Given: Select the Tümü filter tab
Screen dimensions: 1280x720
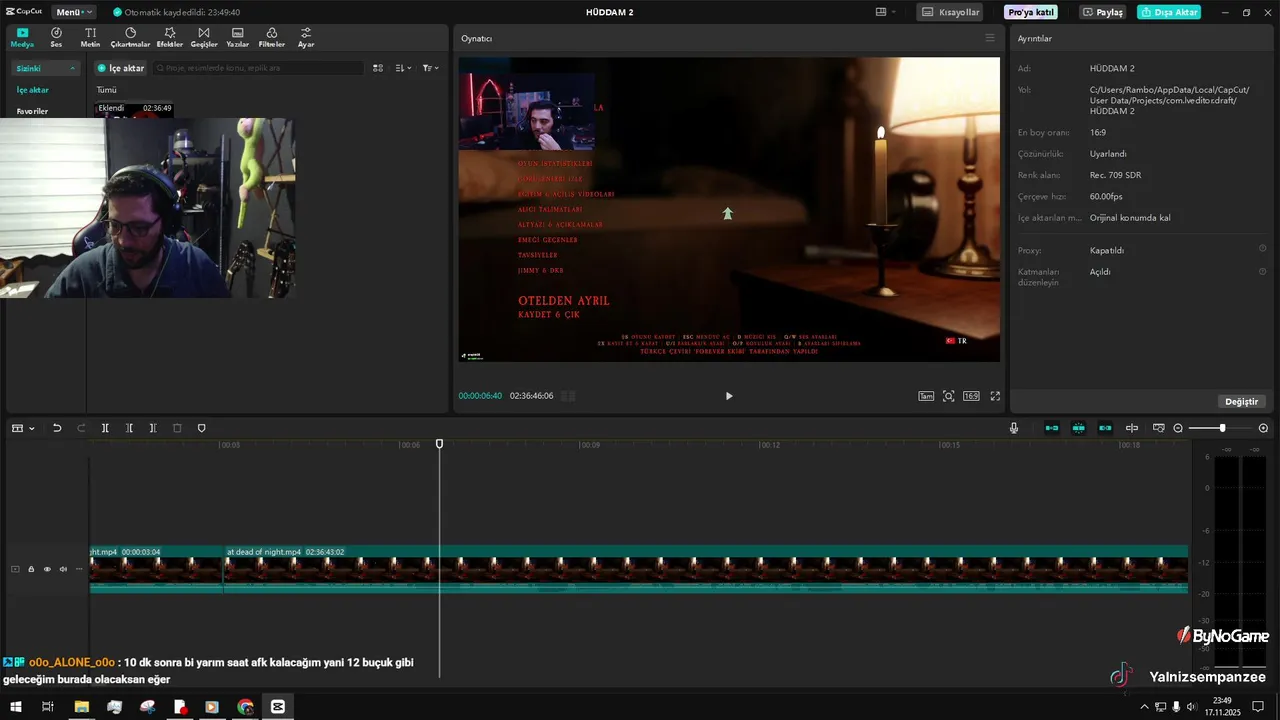Looking at the screenshot, I should (106, 90).
